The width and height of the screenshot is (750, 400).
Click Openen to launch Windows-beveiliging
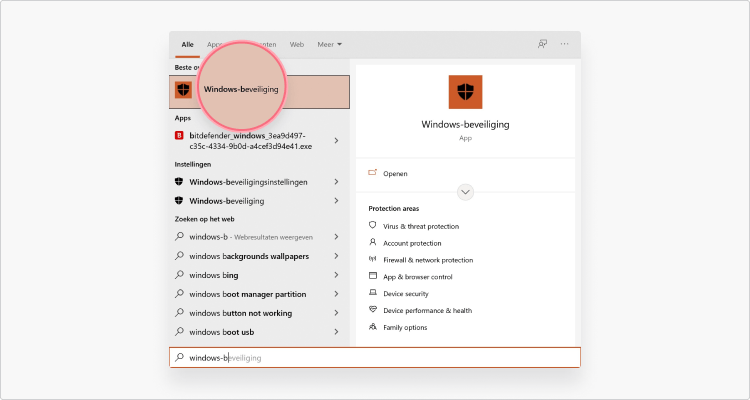coord(395,174)
